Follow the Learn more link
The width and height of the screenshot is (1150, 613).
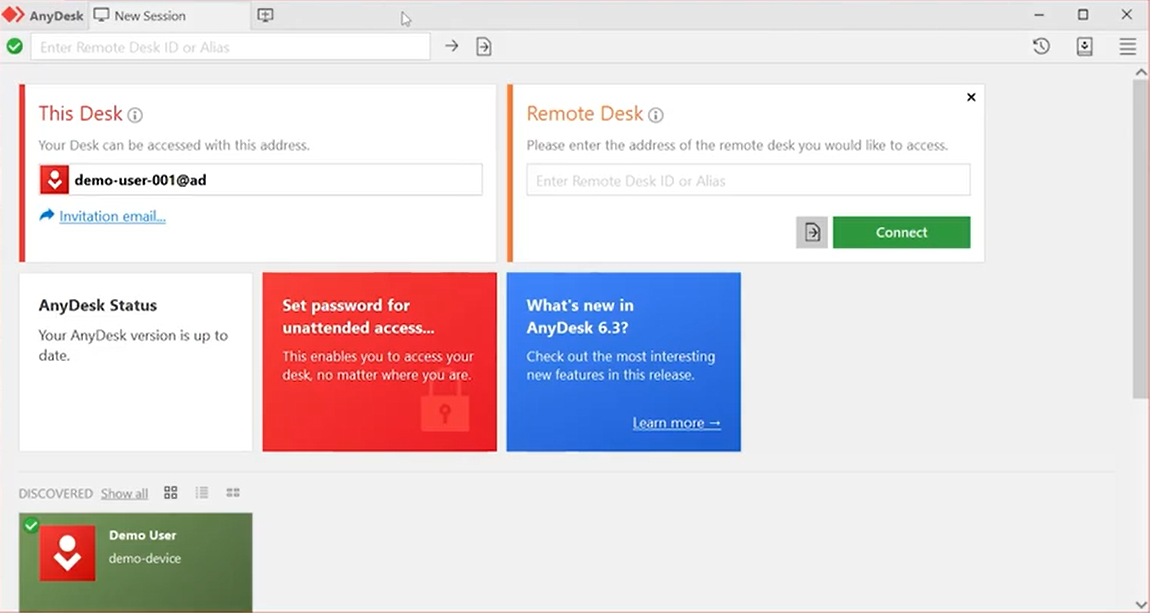click(x=677, y=423)
